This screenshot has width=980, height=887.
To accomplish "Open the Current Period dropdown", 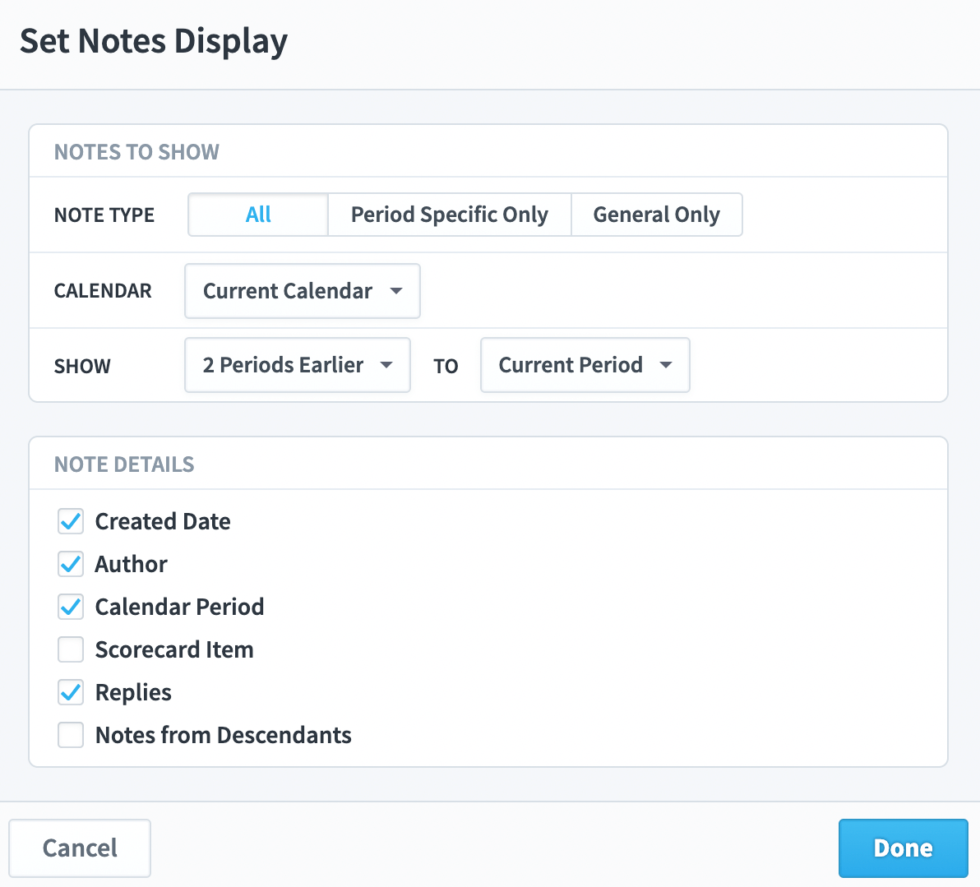I will [x=584, y=364].
